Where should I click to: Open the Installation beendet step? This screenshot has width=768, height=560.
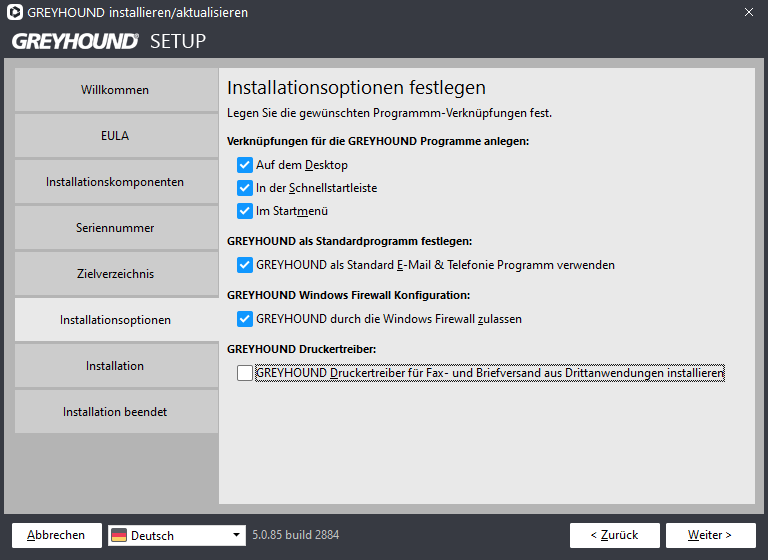click(117, 412)
